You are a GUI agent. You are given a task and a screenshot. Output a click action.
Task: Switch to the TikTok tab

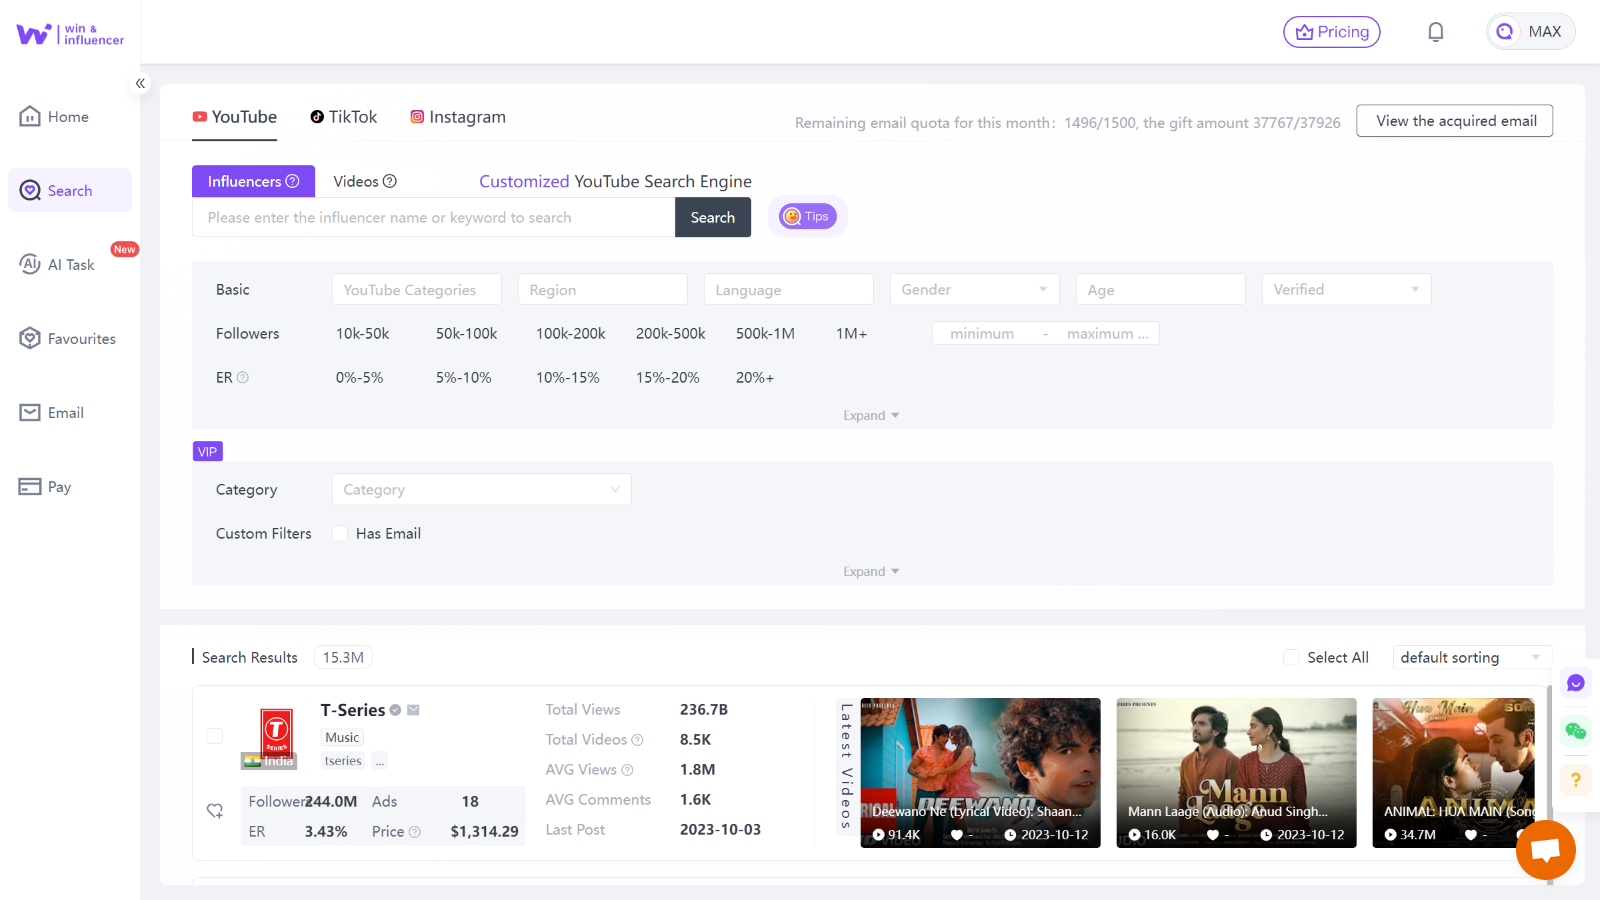(x=344, y=117)
